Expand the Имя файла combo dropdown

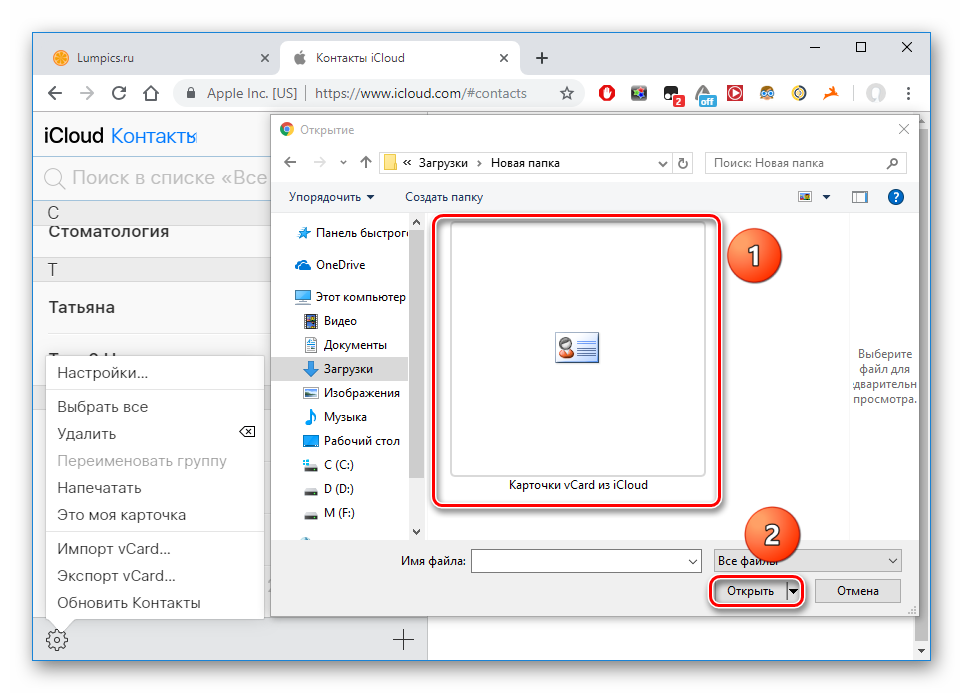click(693, 561)
